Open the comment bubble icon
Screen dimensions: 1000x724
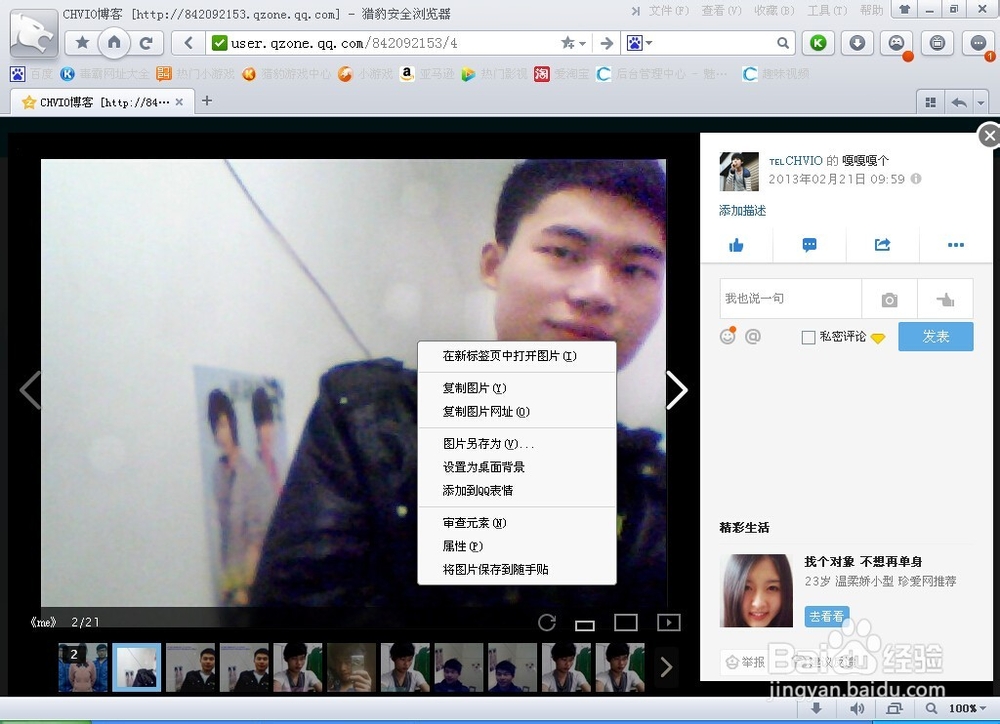pos(809,244)
